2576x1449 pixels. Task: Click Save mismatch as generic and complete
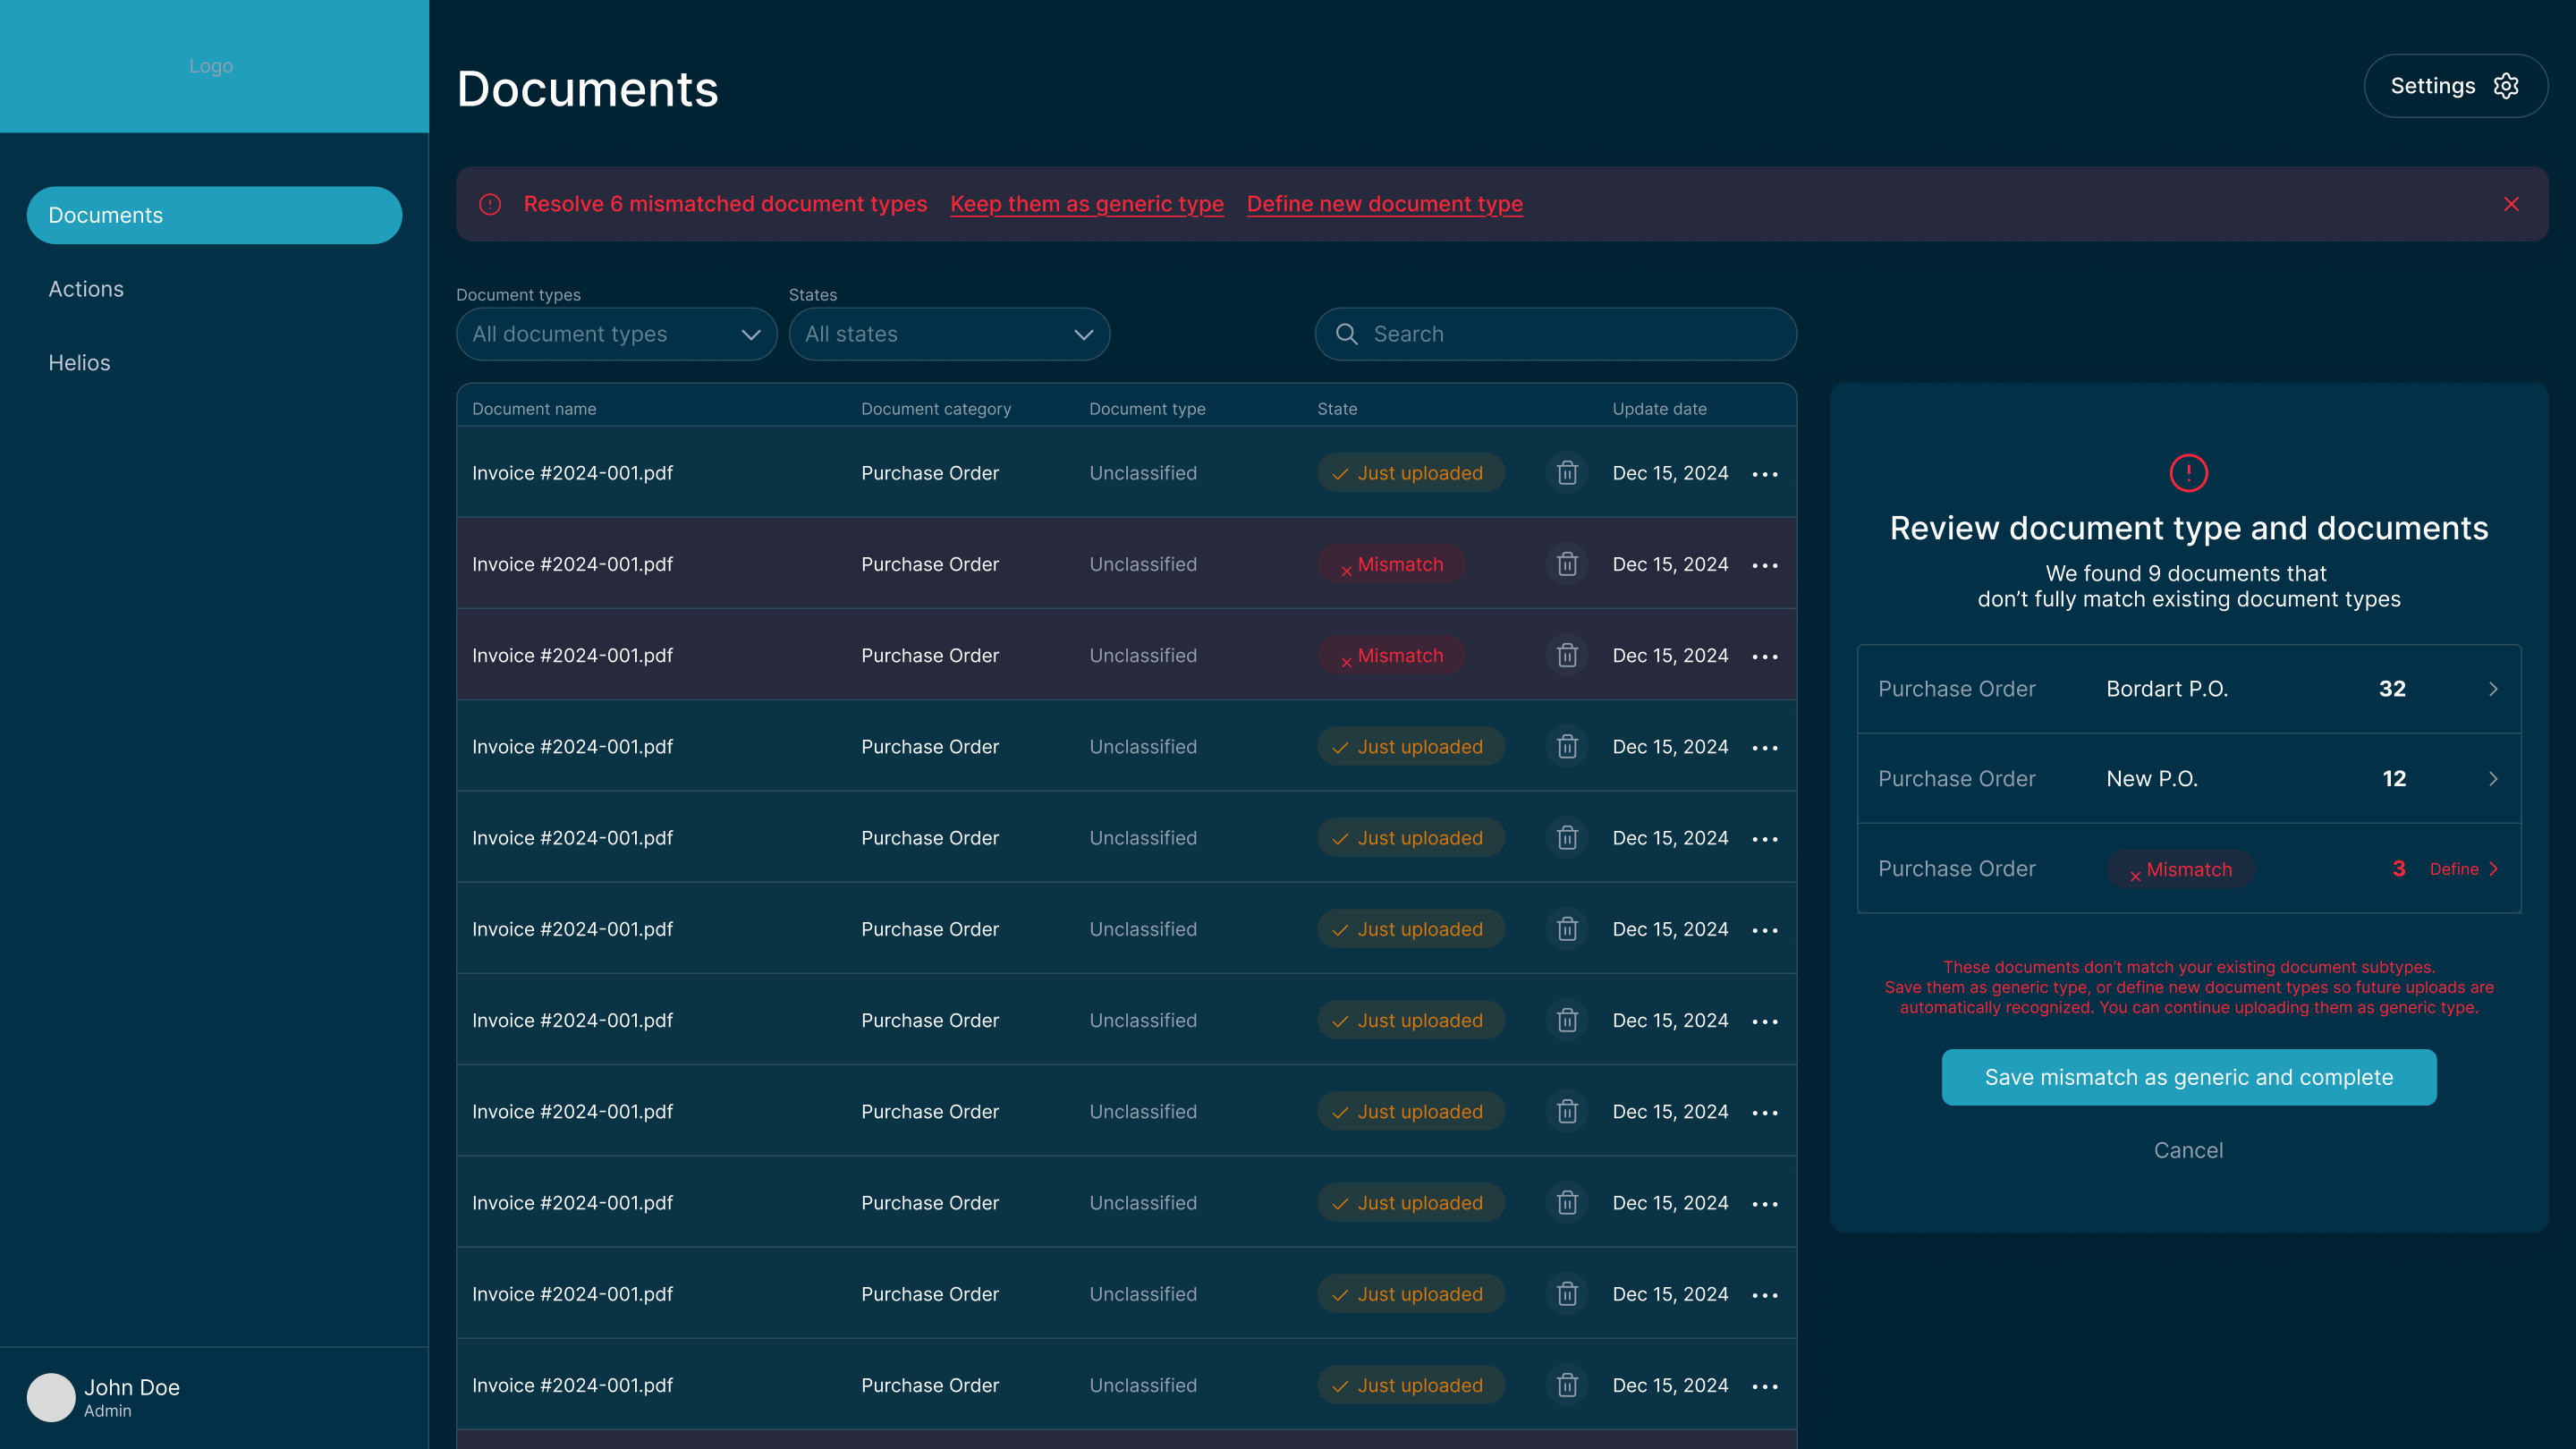[2188, 1077]
